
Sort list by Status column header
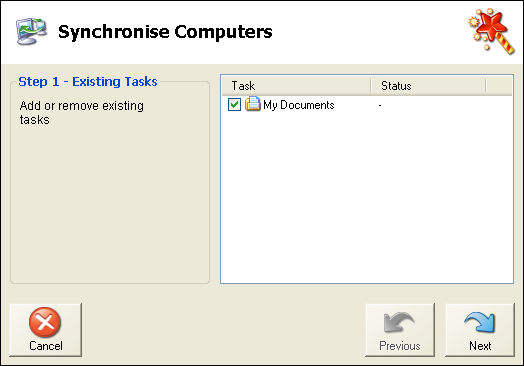tap(428, 86)
